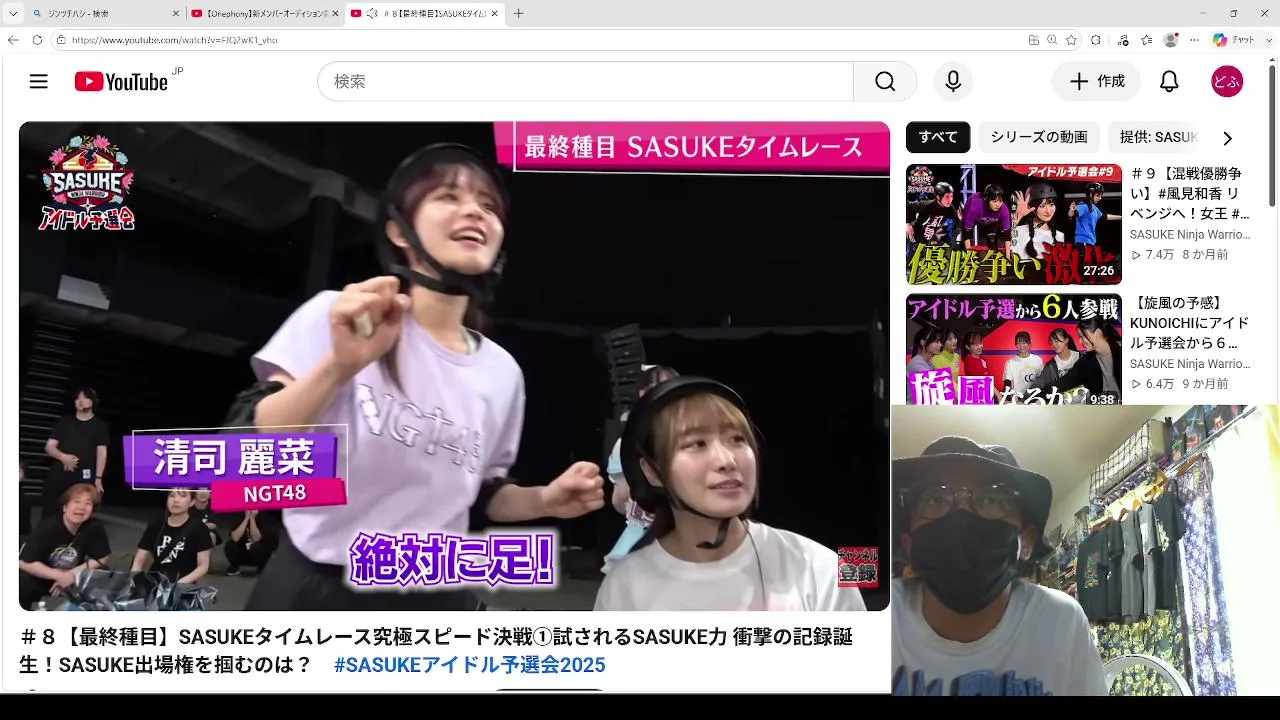The height and width of the screenshot is (720, 1280).
Task: Focus the YouTube 検索 search field
Action: (x=585, y=82)
